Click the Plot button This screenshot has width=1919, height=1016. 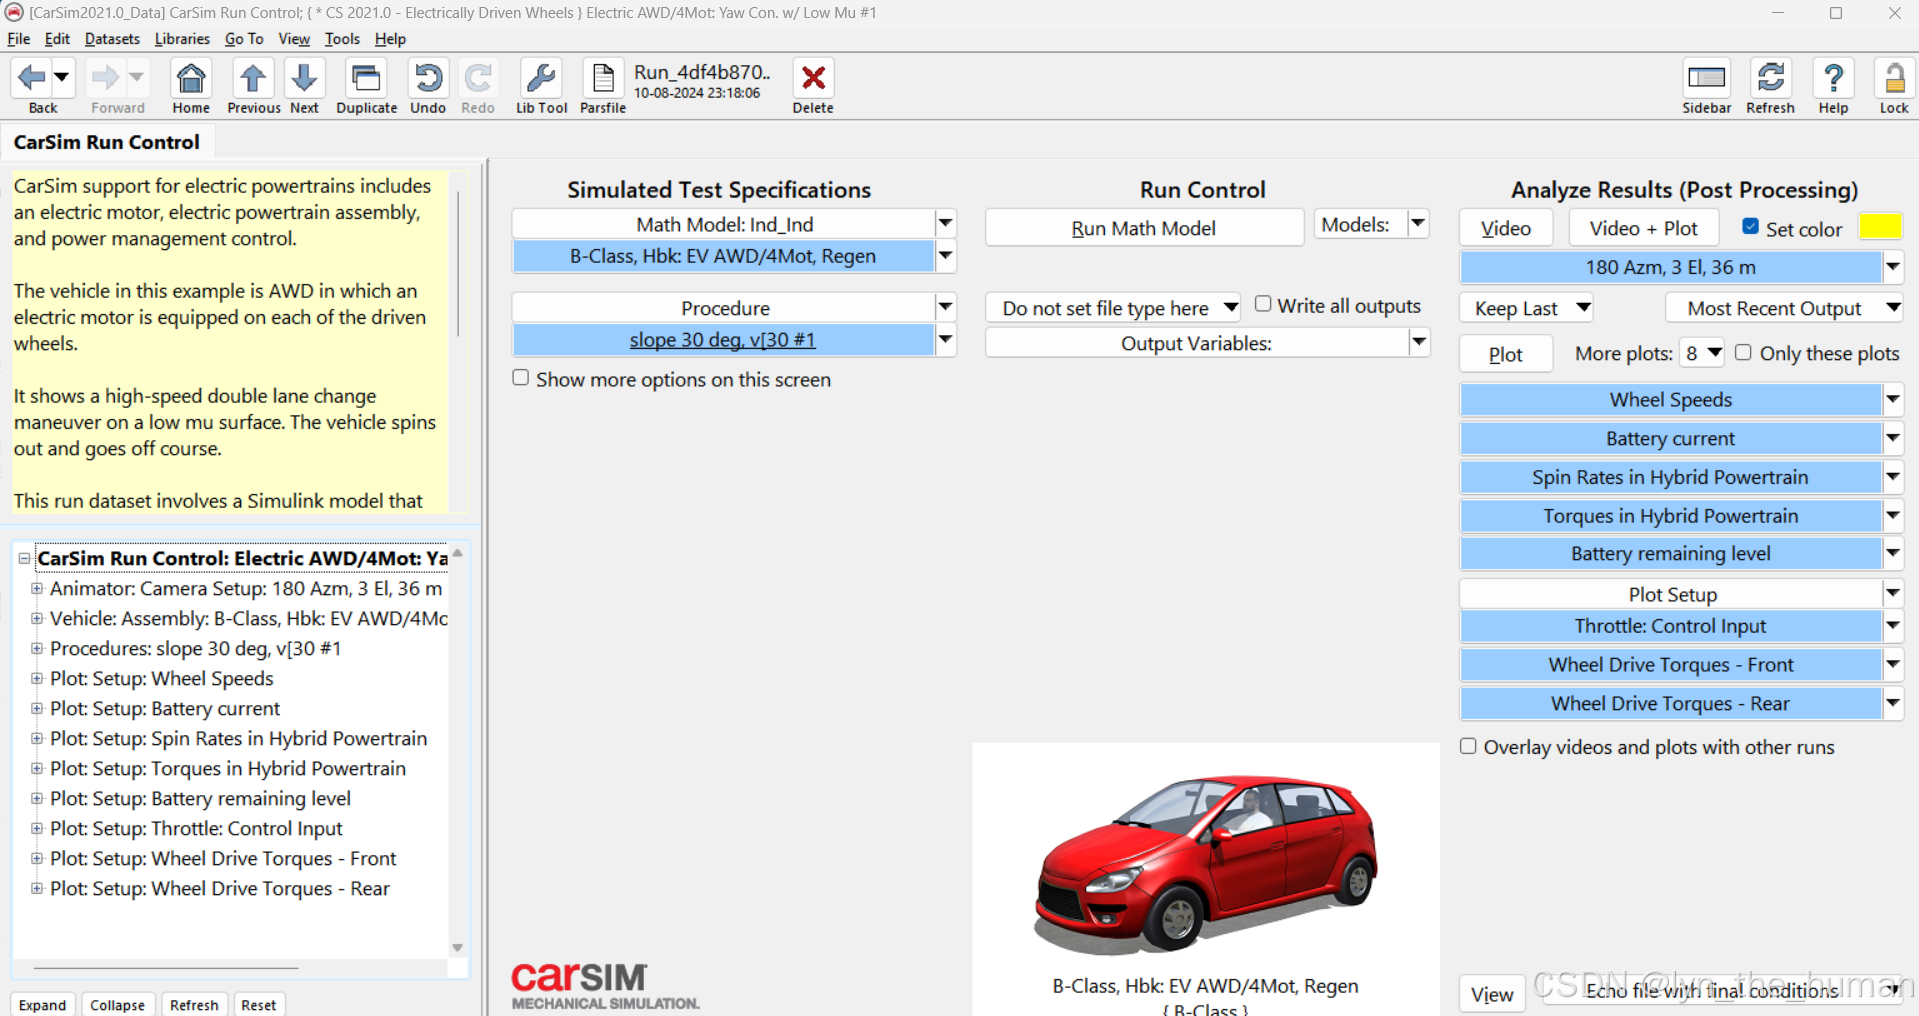pyautogui.click(x=1505, y=354)
